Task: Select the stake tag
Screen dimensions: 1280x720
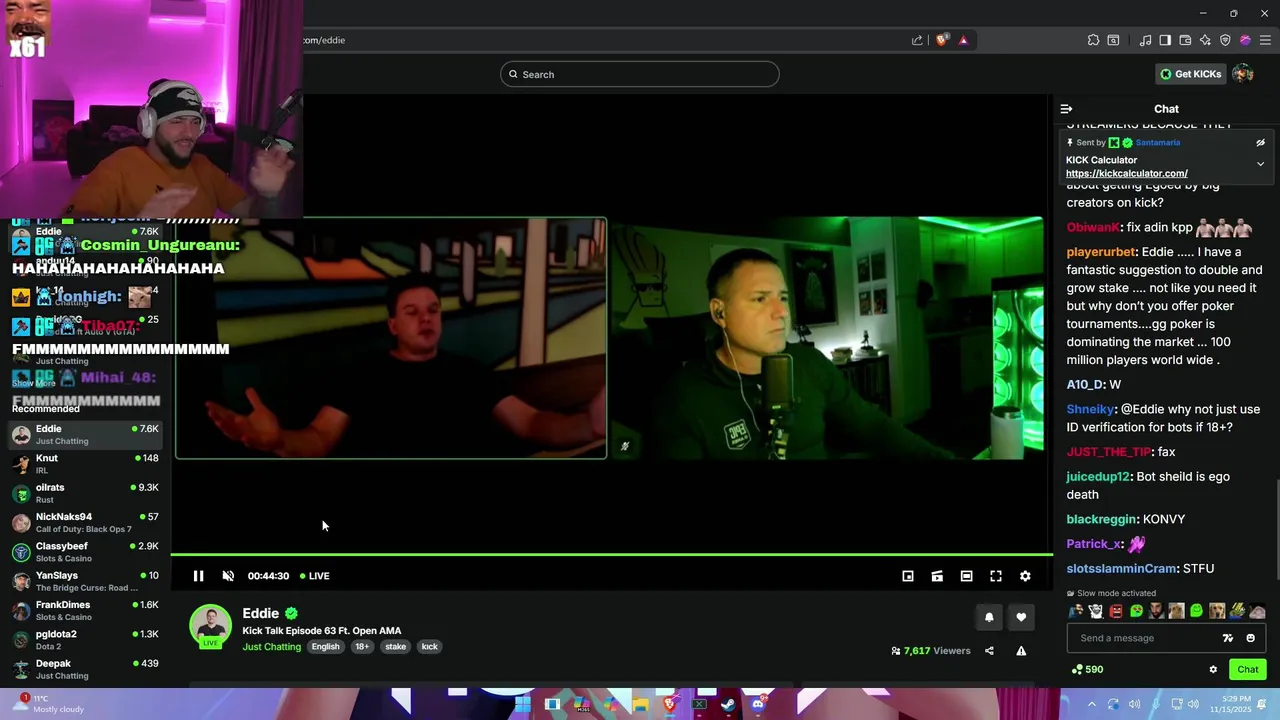Action: [396, 647]
